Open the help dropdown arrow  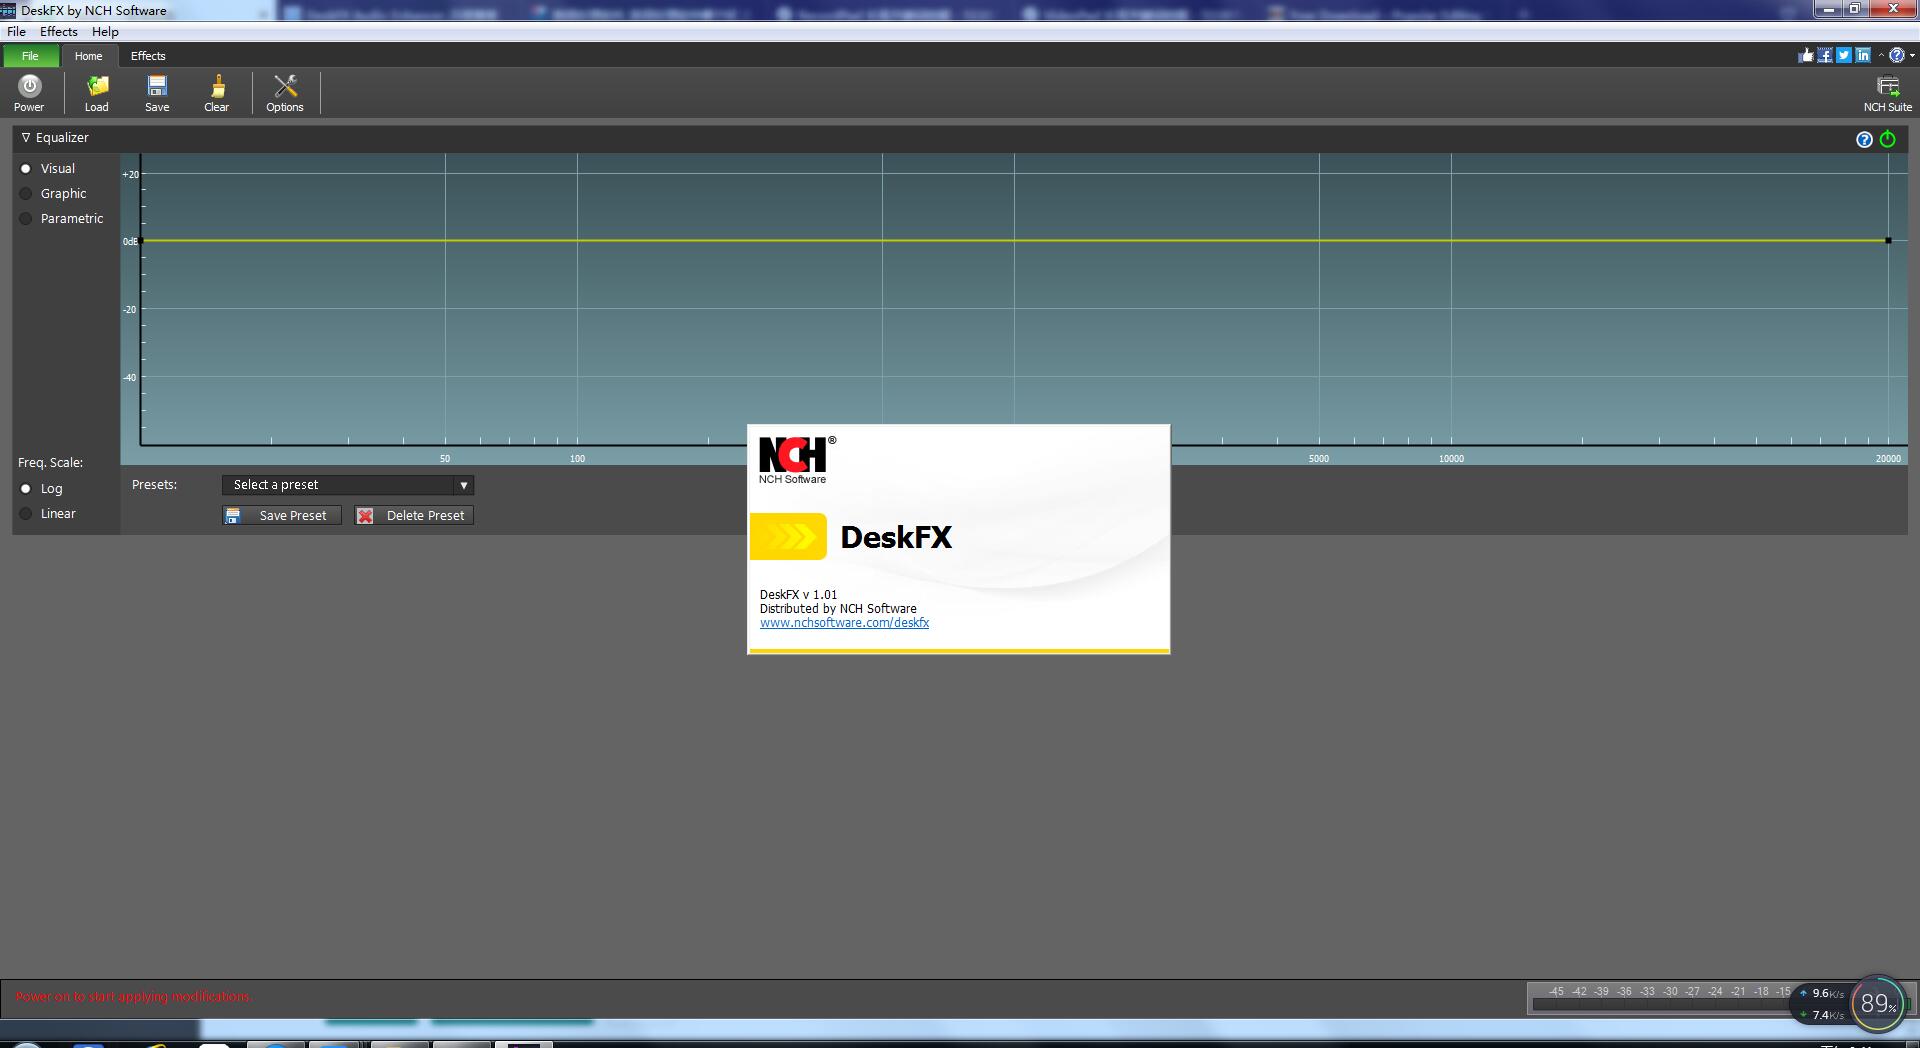point(1909,55)
